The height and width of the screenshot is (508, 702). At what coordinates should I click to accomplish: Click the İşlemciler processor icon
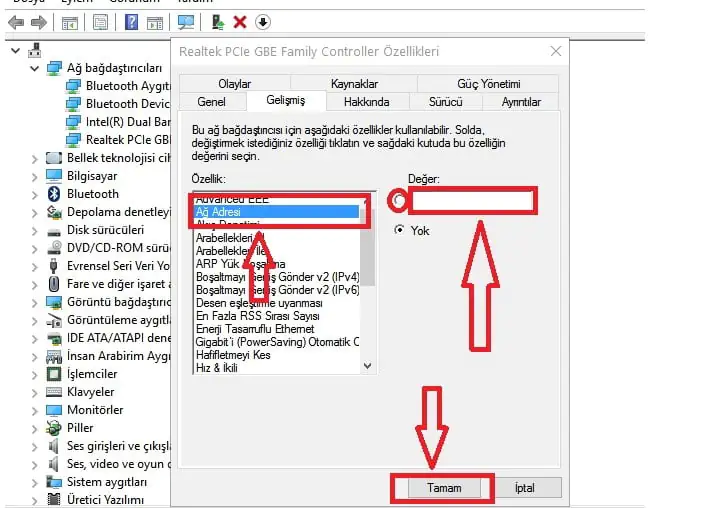(x=54, y=374)
